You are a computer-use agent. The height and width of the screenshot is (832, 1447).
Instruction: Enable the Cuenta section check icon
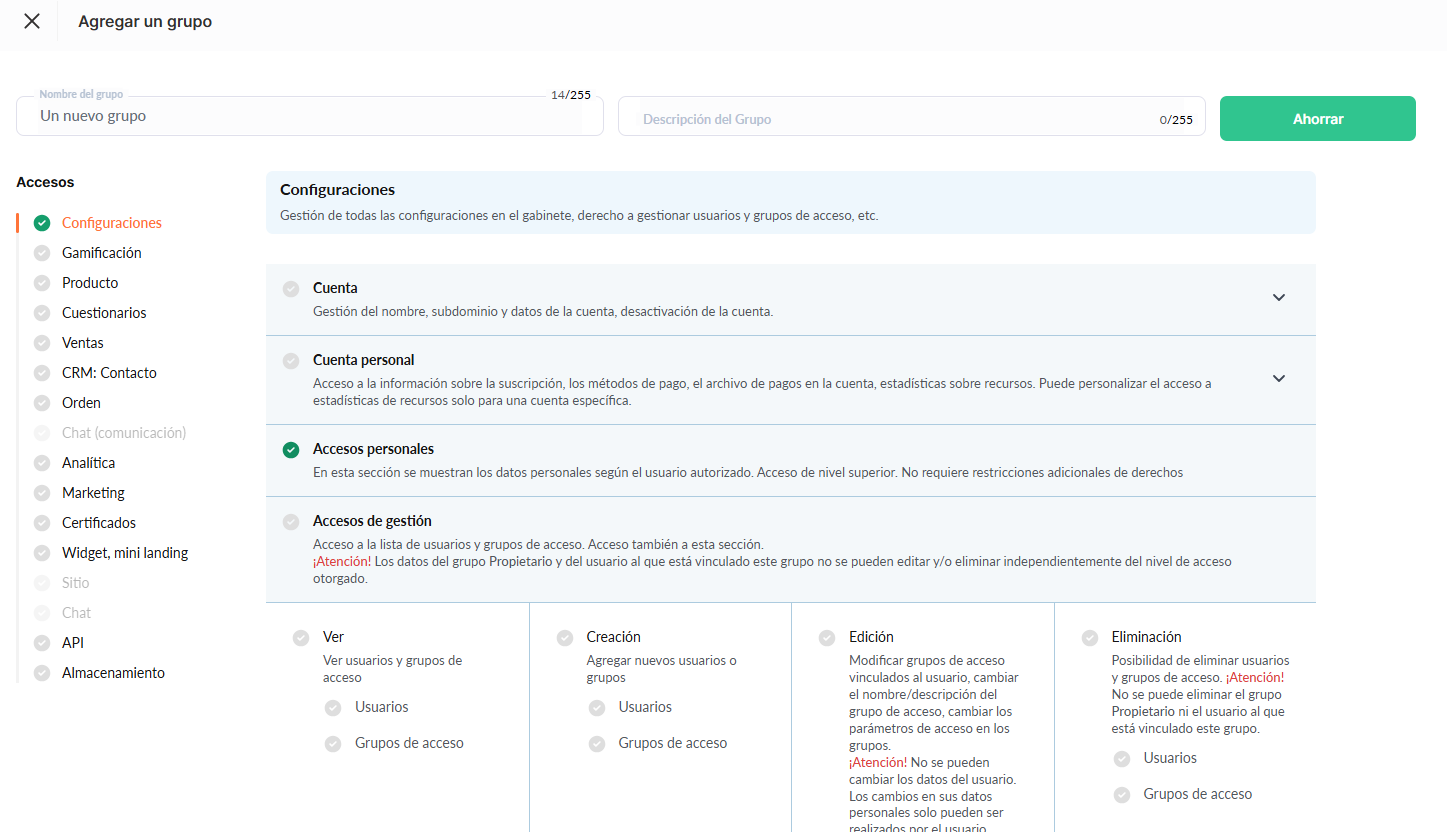pos(291,289)
